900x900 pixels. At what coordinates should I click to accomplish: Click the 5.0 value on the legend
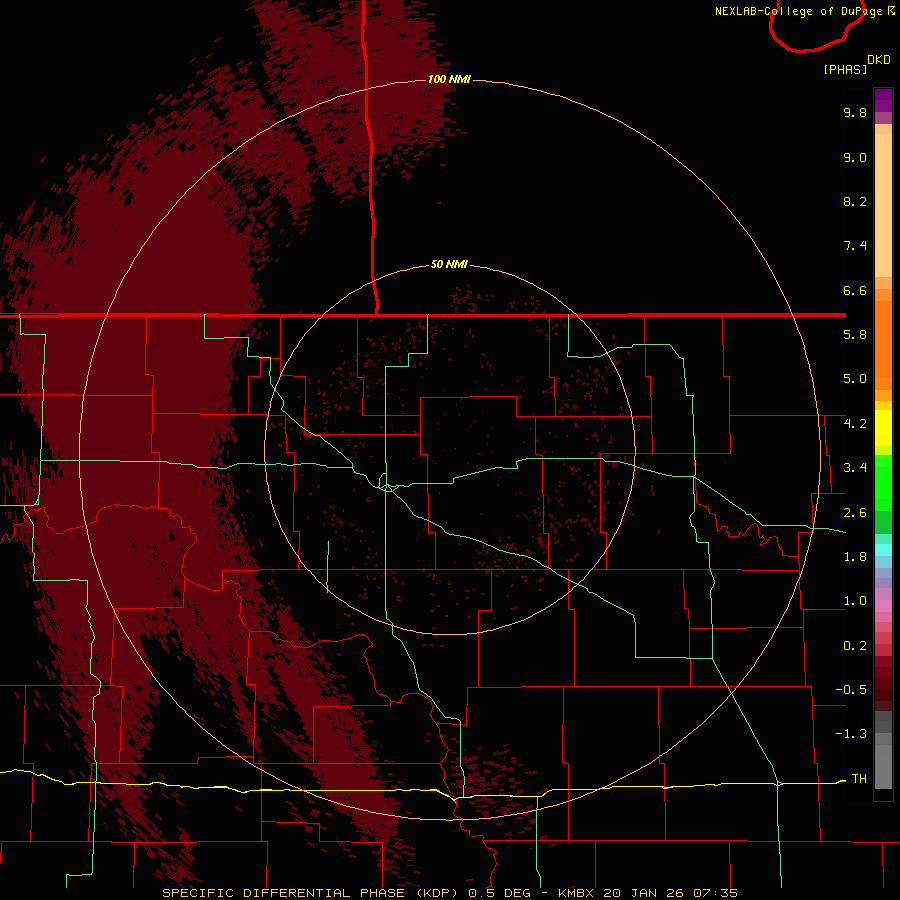click(855, 379)
